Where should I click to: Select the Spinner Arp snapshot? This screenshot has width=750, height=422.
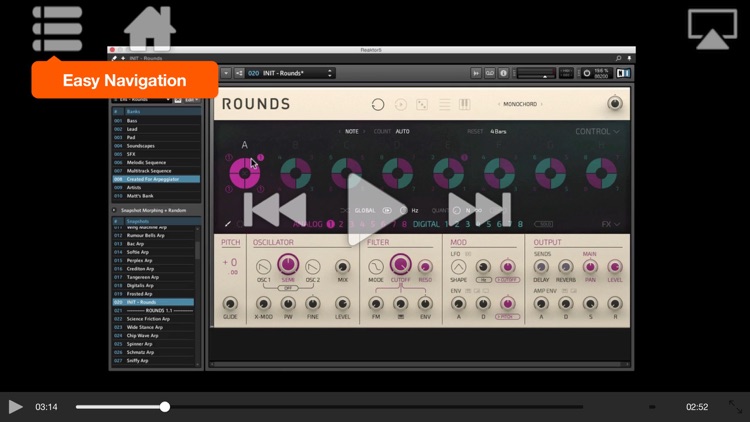[x=153, y=344]
